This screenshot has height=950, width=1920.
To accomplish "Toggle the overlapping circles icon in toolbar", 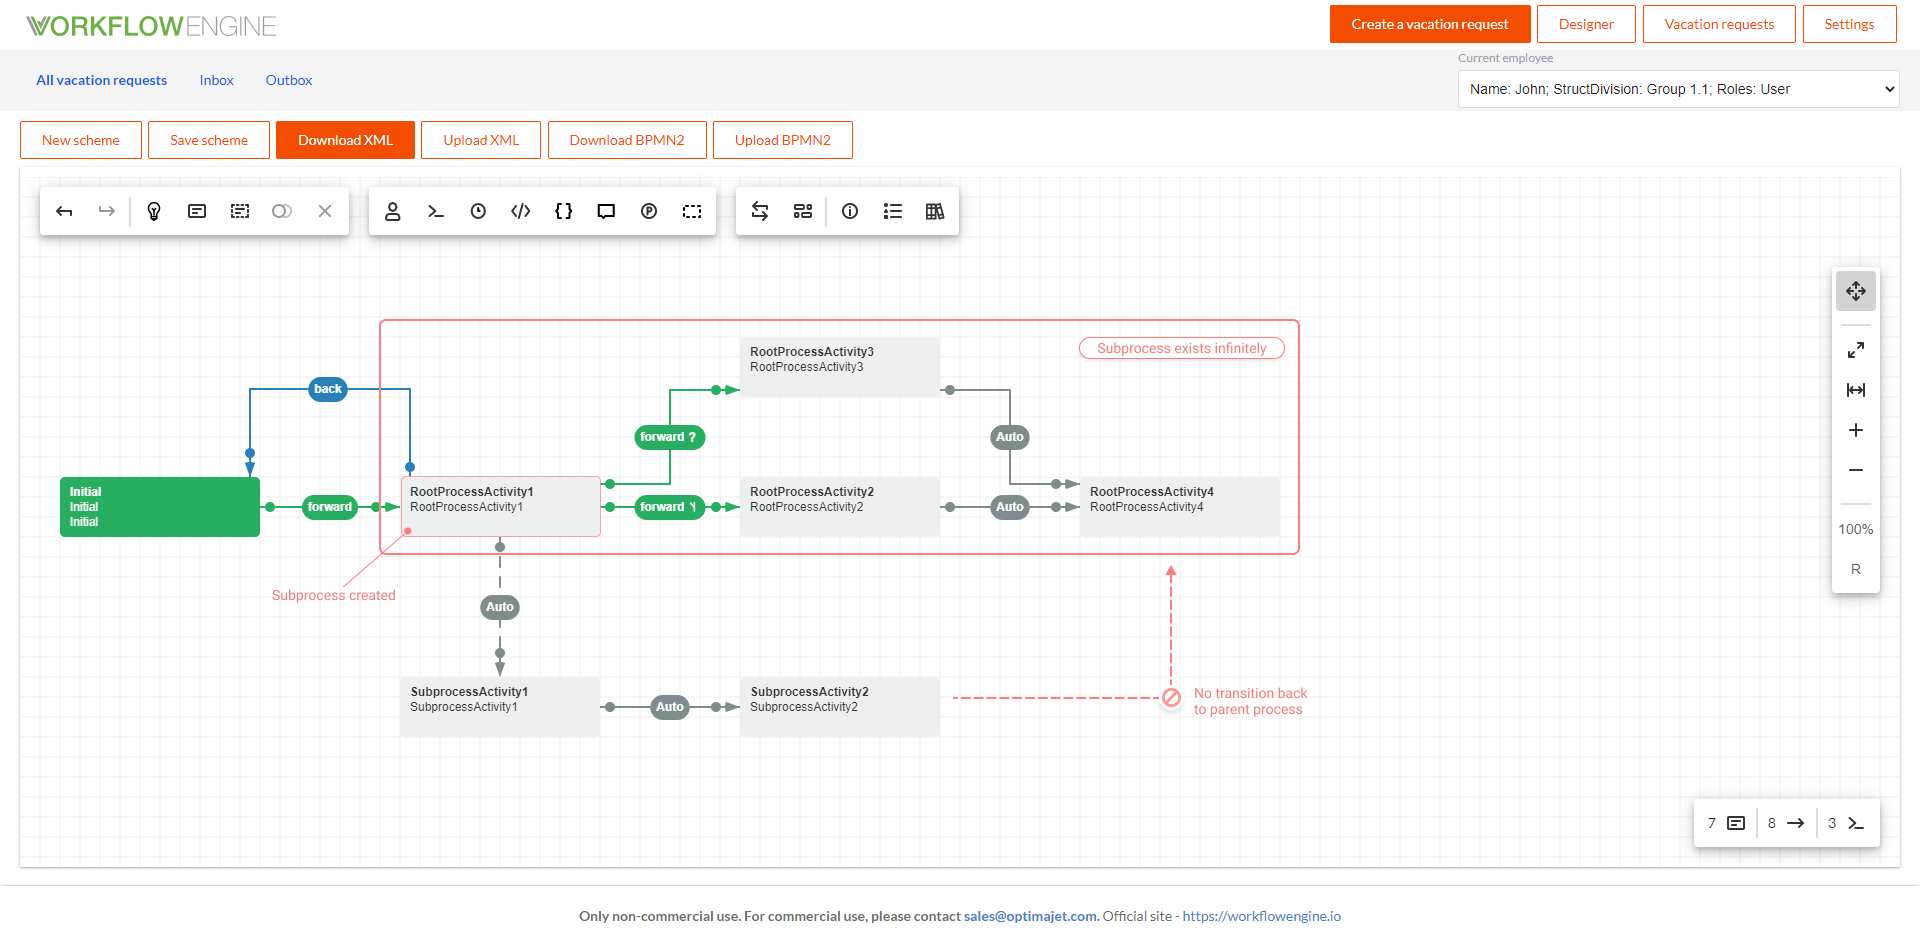I will (x=282, y=211).
